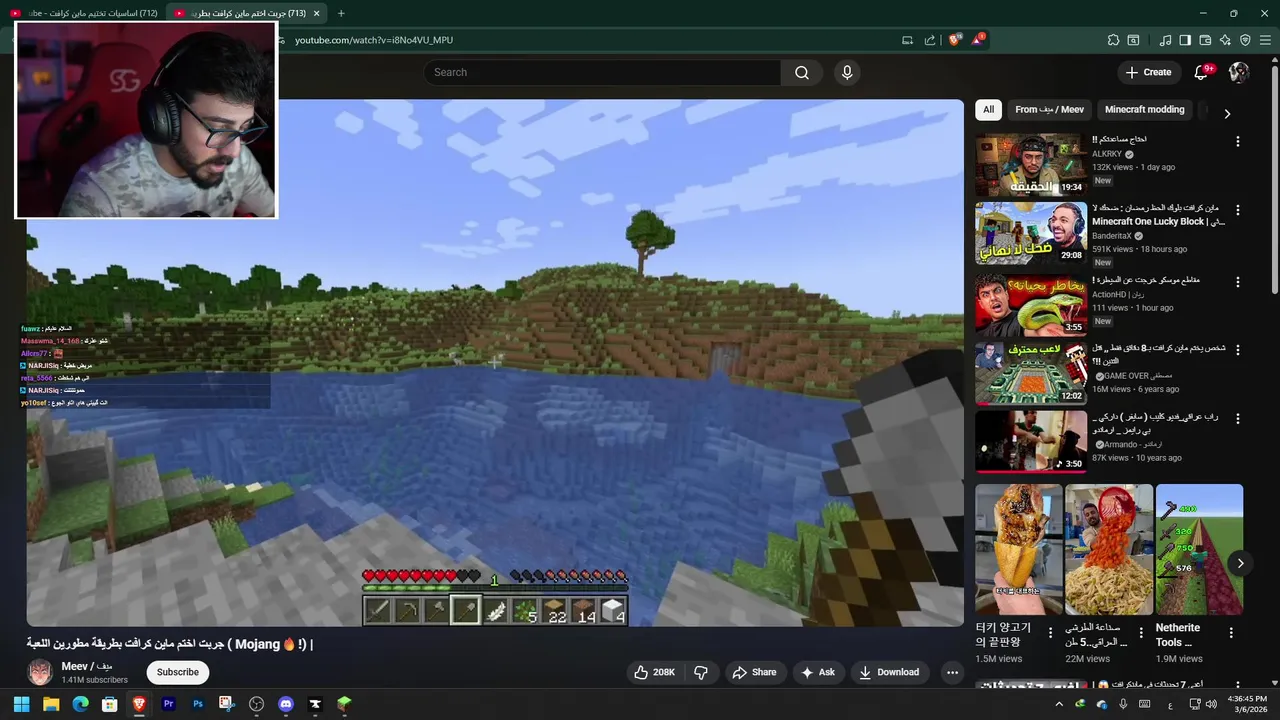Image resolution: width=1280 pixels, height=720 pixels.
Task: Open options for the ALKRKY video
Action: pyautogui.click(x=1238, y=142)
